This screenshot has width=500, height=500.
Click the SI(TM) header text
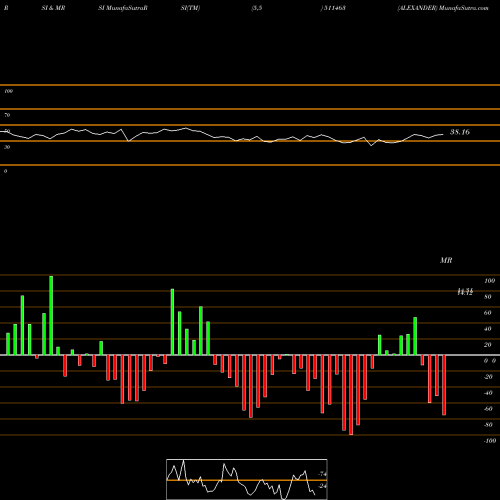coord(190,8)
